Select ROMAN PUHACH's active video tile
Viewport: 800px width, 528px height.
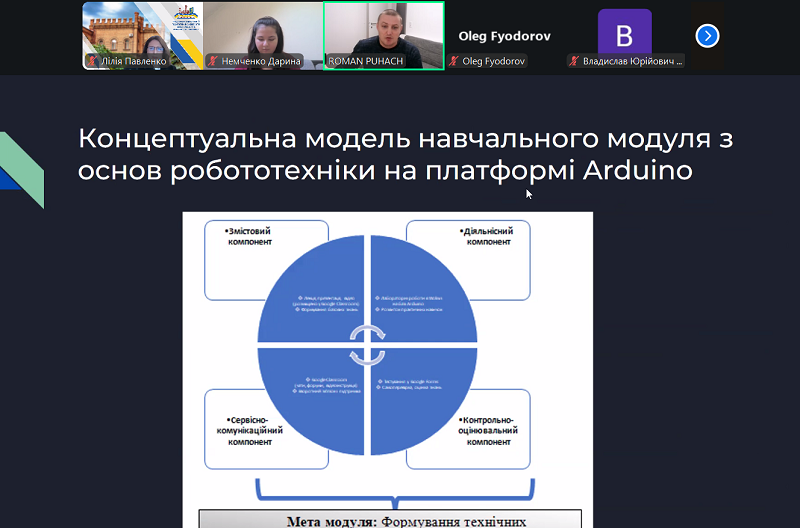(383, 34)
